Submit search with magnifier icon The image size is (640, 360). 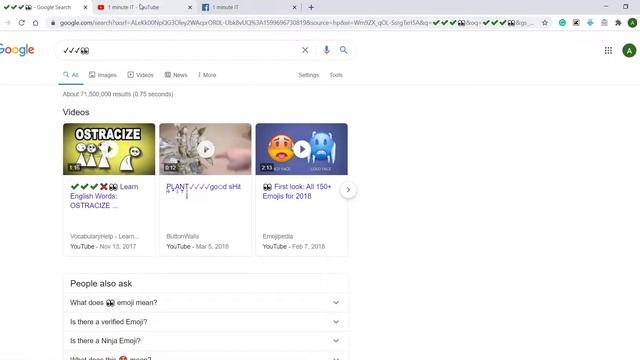click(344, 50)
